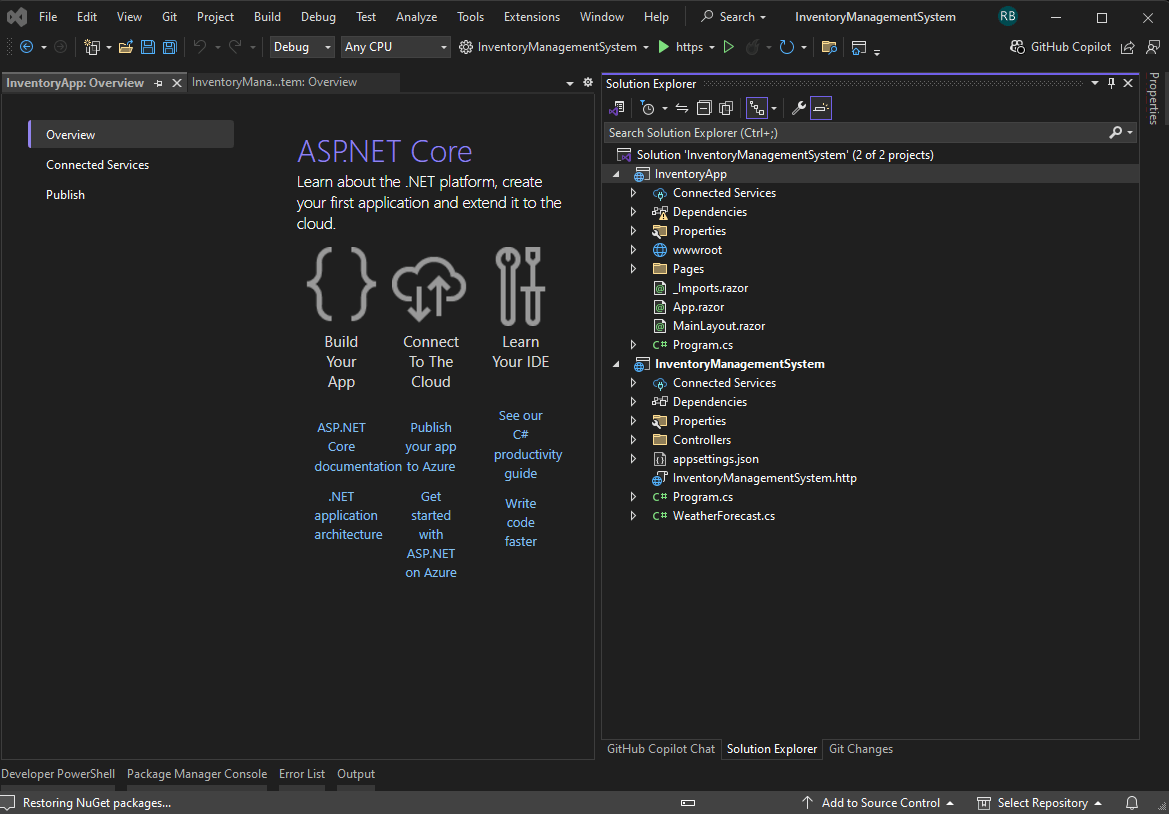Expand the wwwroot node under InventoryApp

[632, 249]
